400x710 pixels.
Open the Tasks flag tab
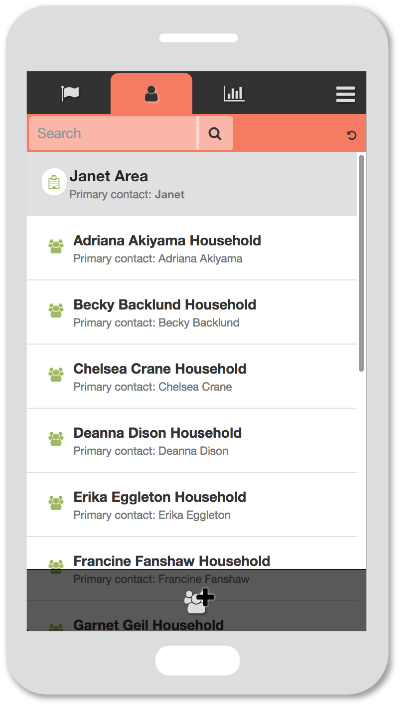point(70,93)
